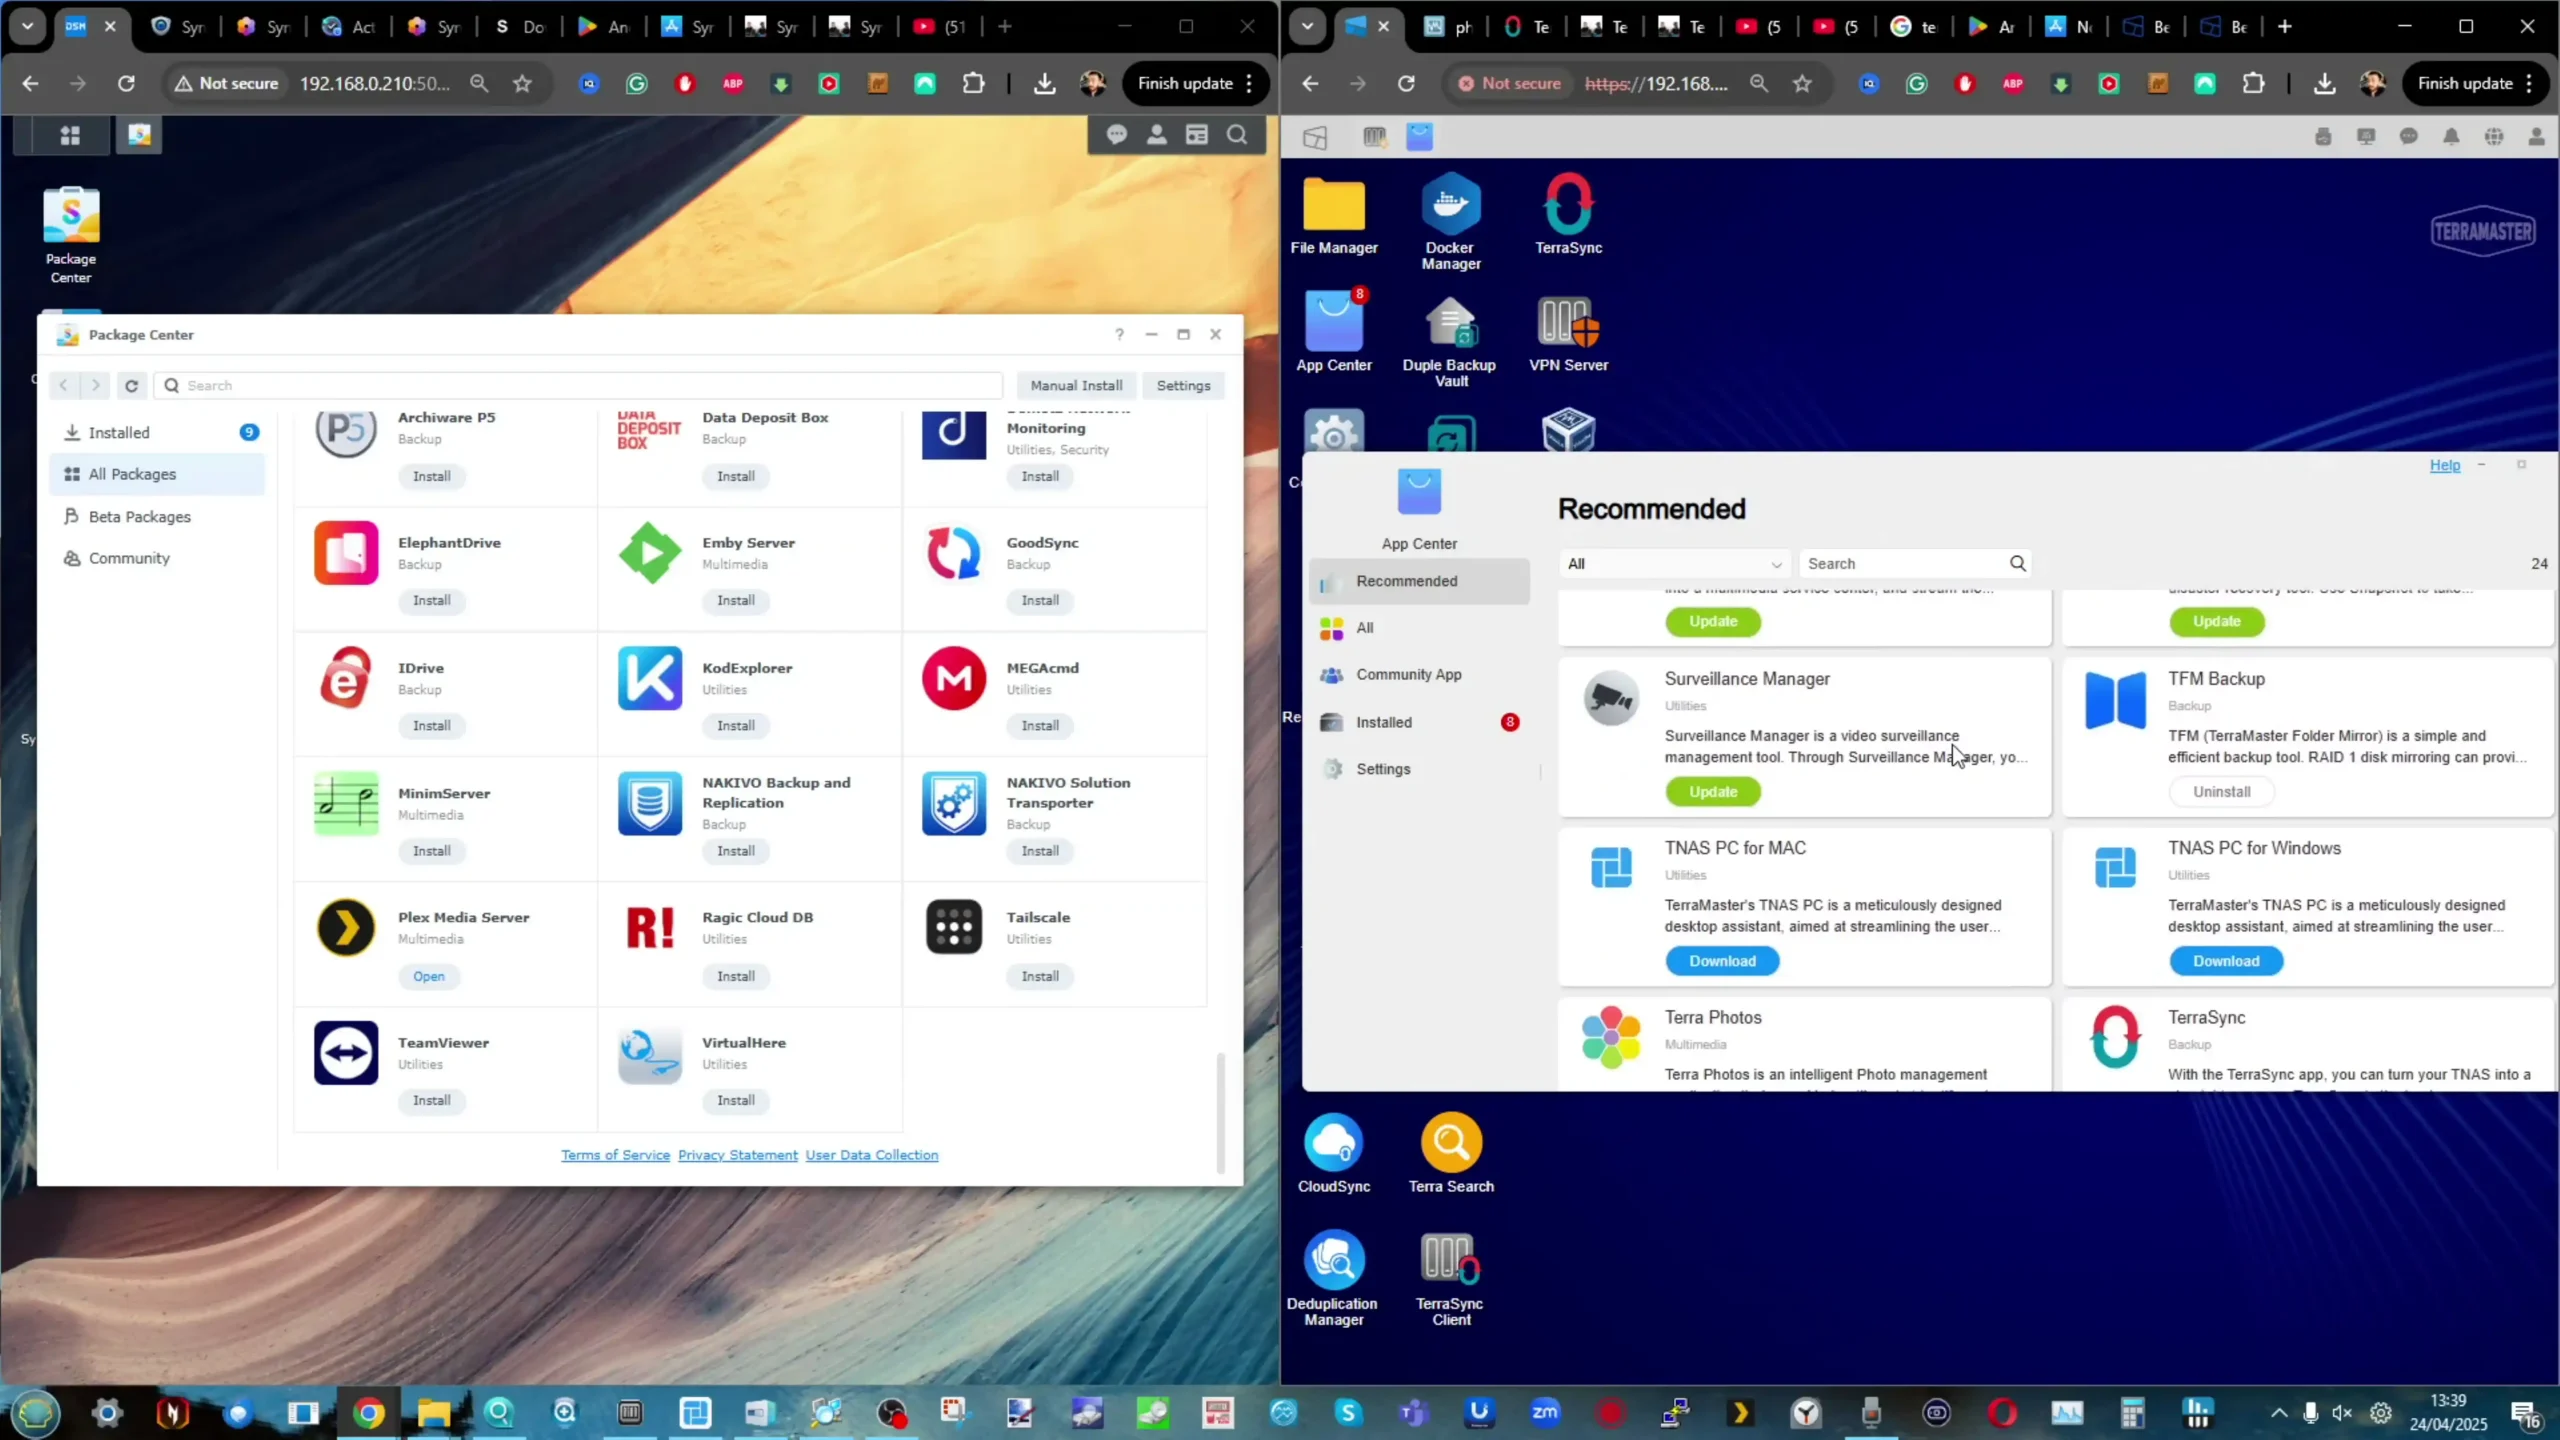Focus App Center search field

click(x=1915, y=563)
